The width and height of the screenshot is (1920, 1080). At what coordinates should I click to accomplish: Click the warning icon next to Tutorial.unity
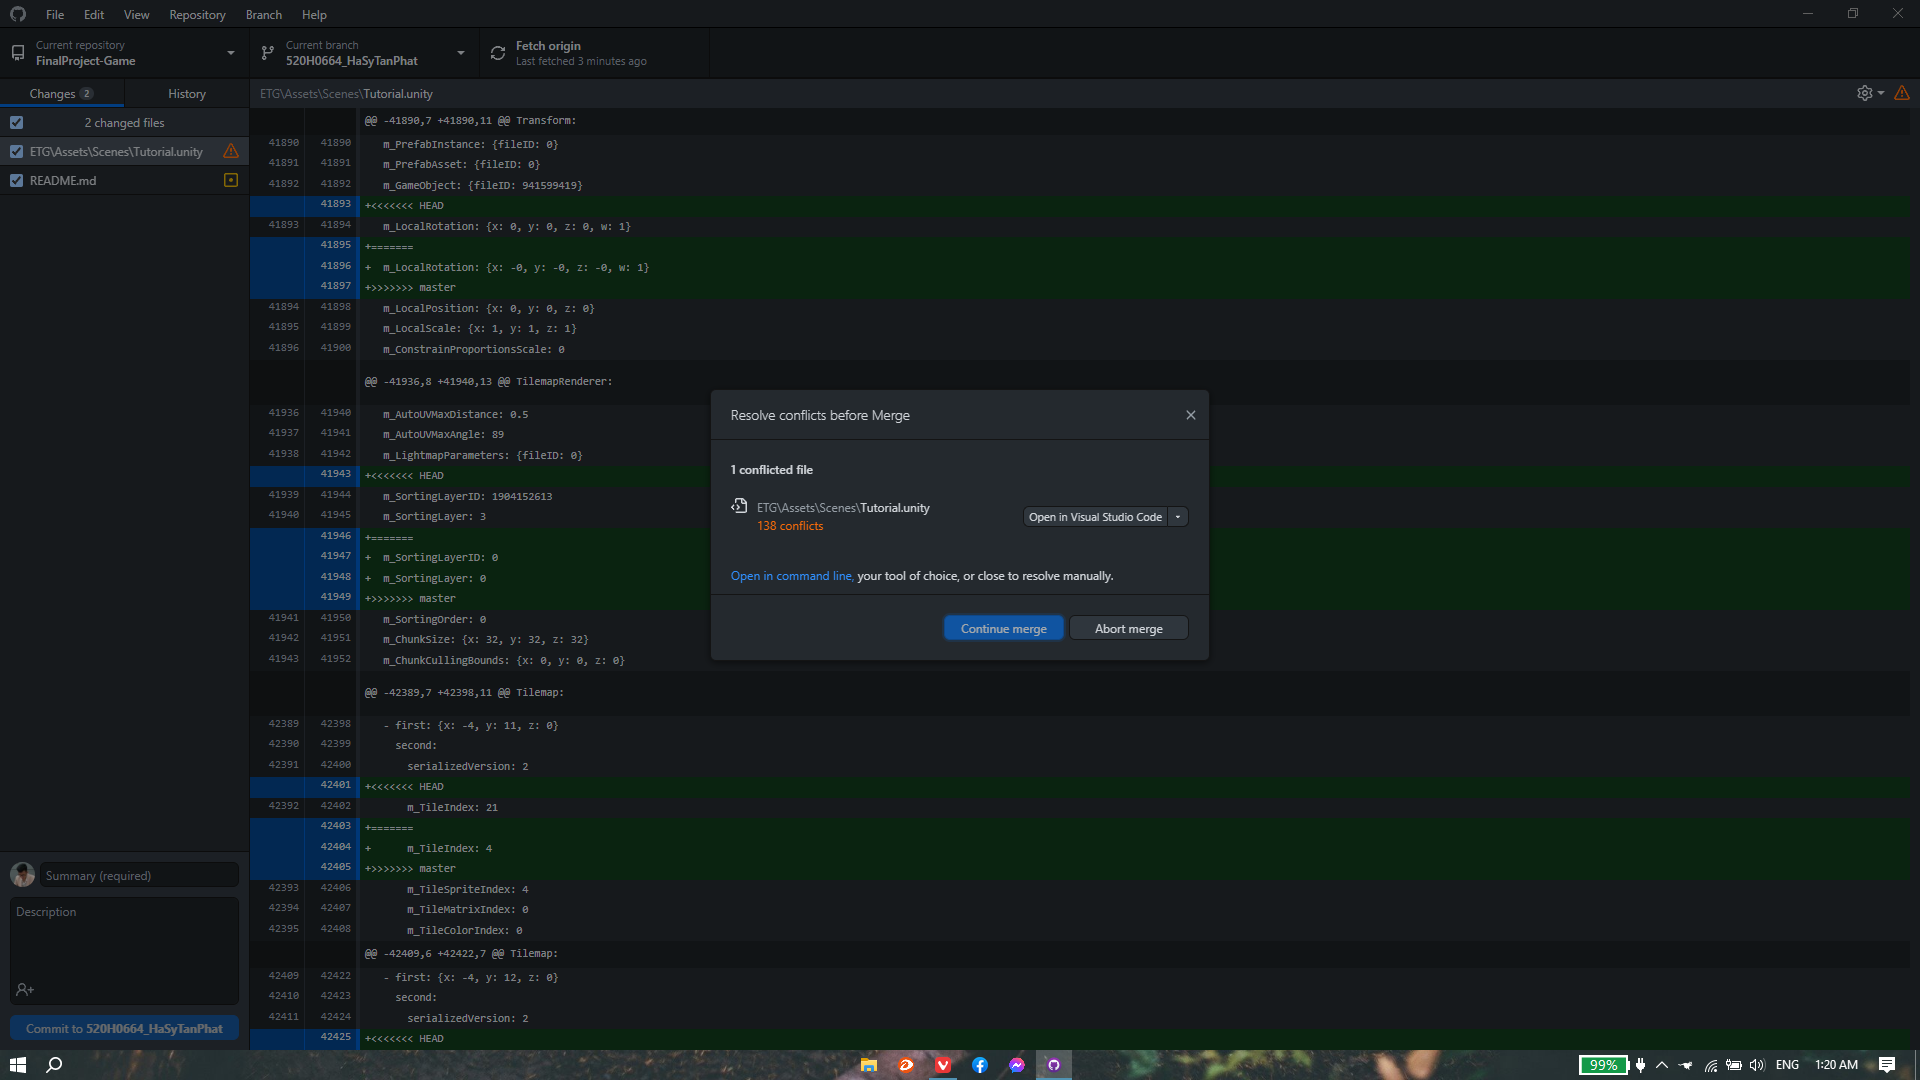click(231, 151)
